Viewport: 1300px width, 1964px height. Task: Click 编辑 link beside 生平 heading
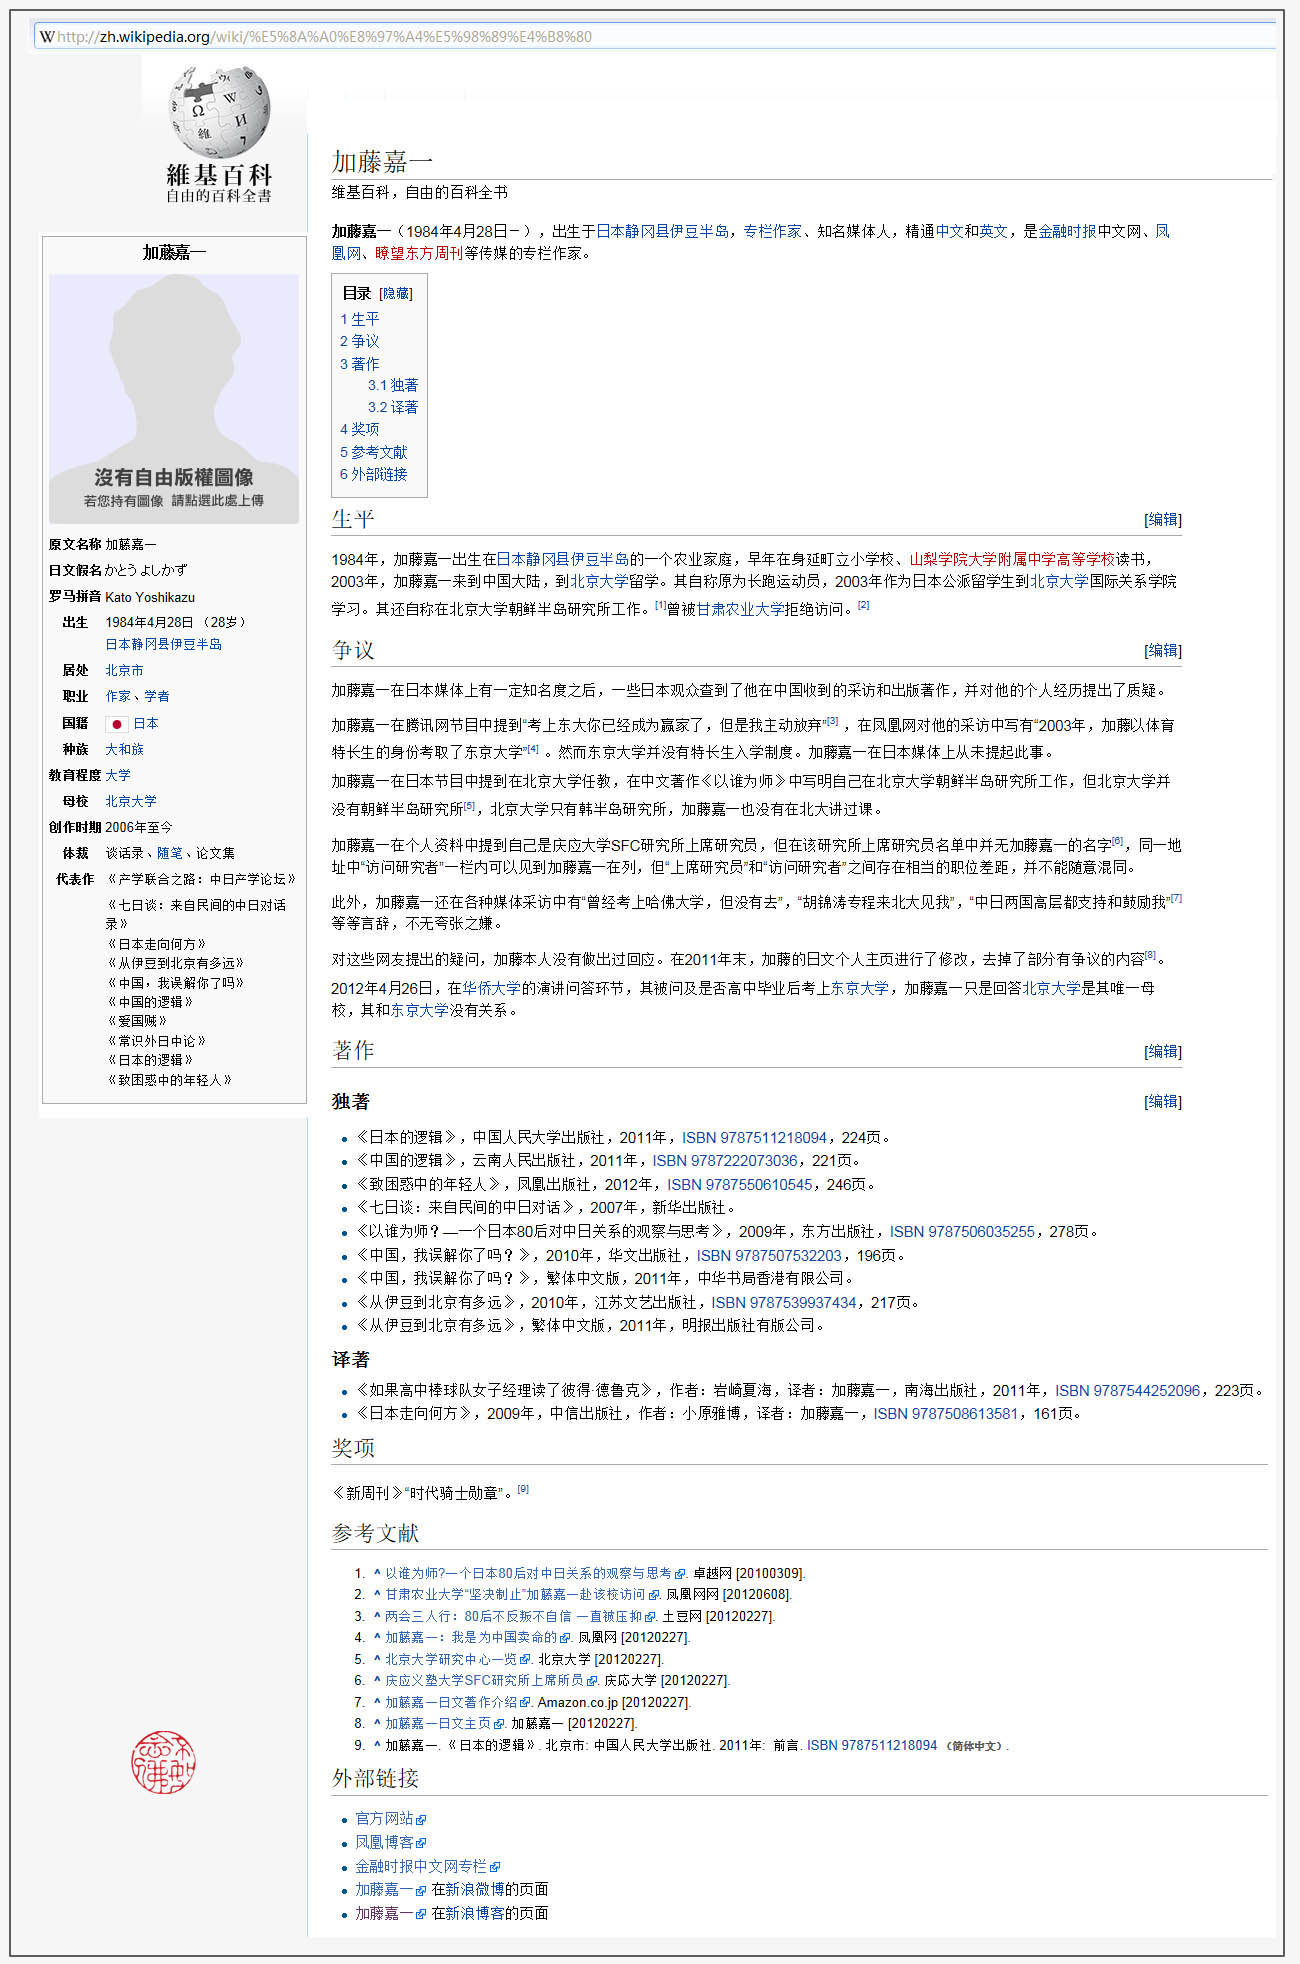coord(1163,519)
